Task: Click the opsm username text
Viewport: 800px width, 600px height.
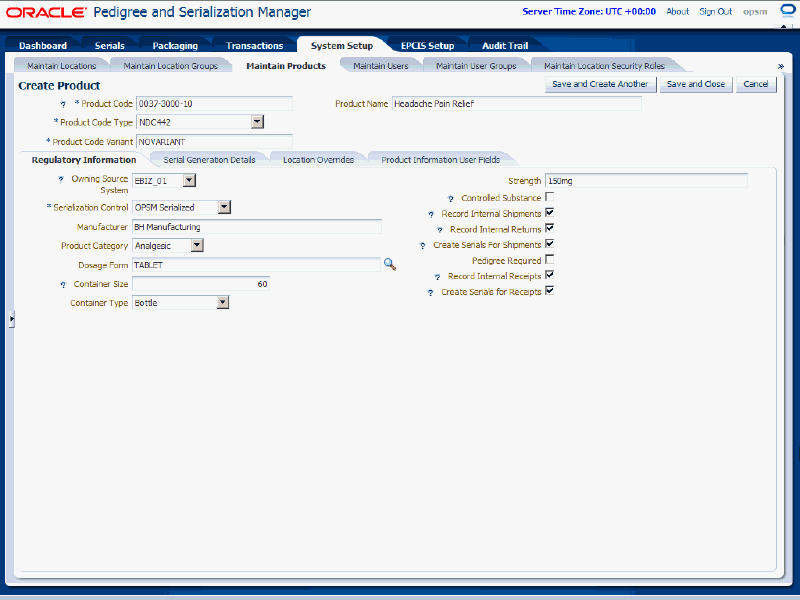Action: click(x=755, y=11)
